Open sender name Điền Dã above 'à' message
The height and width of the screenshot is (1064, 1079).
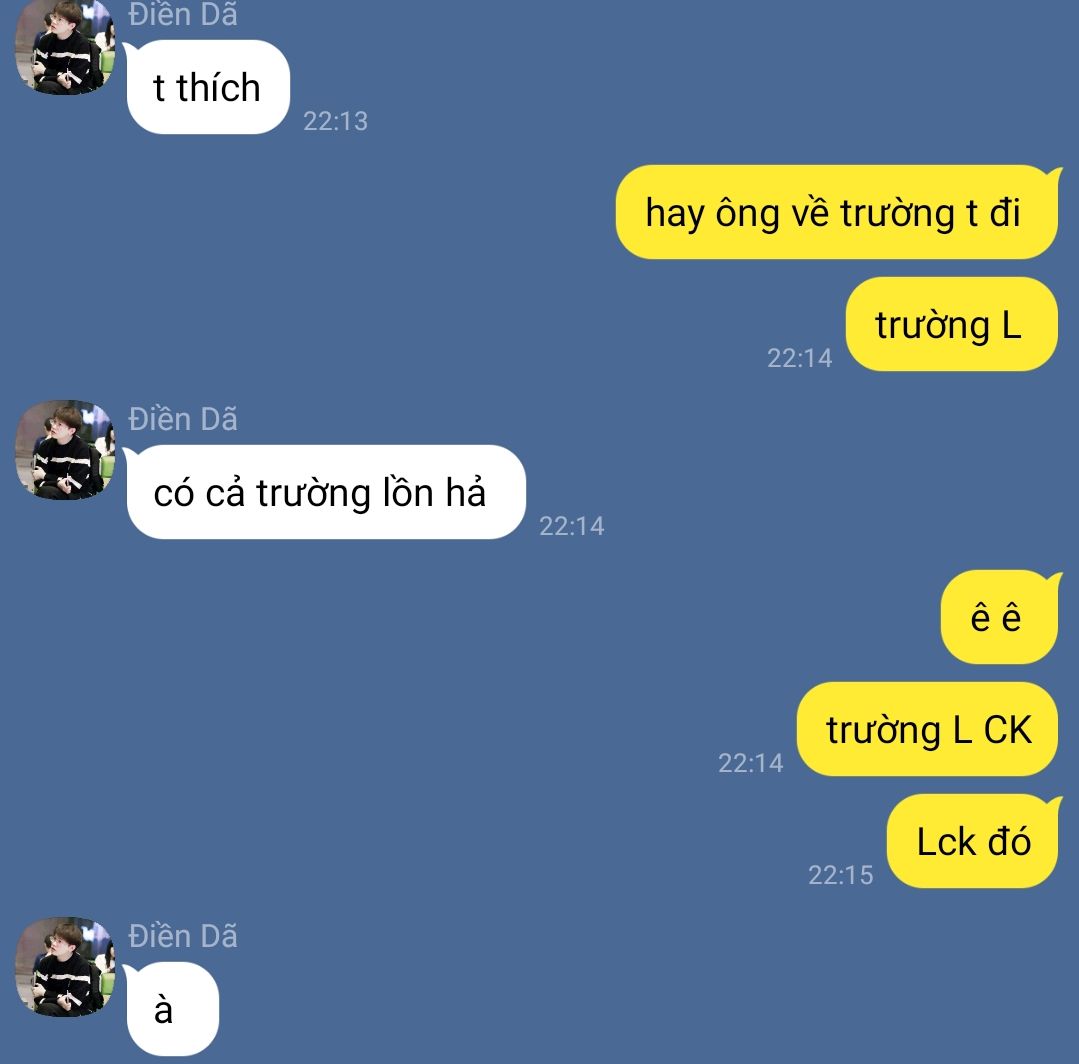[183, 936]
